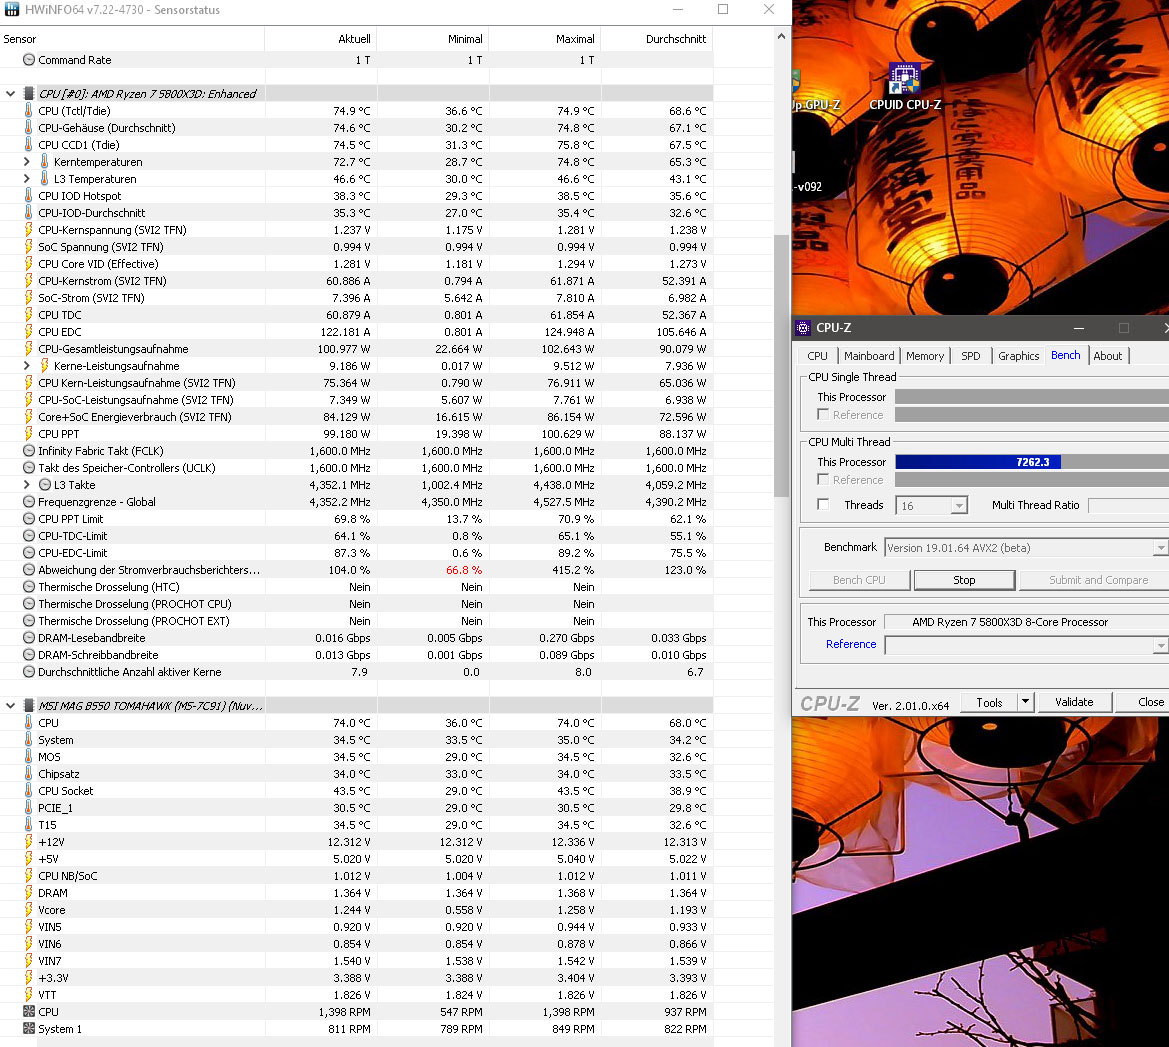
Task: Collapse the MSI MAG B550 TOMAHAWK sensor group
Action: coord(10,705)
